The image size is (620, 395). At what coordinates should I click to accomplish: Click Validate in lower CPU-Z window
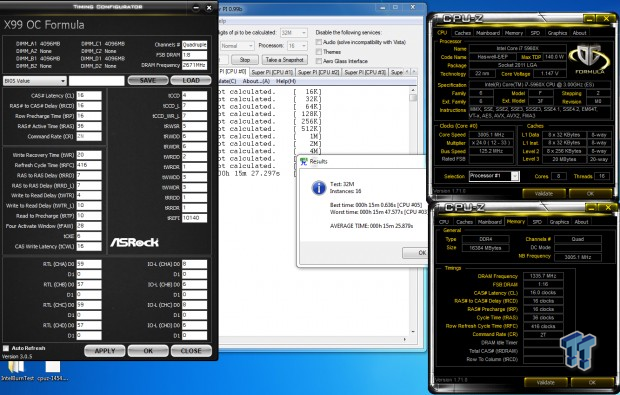(546, 382)
